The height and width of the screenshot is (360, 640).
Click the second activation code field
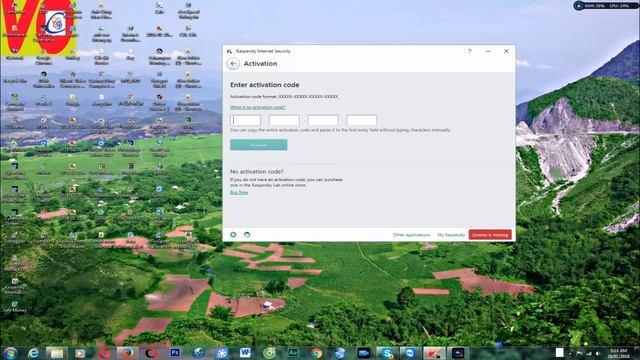click(x=284, y=120)
